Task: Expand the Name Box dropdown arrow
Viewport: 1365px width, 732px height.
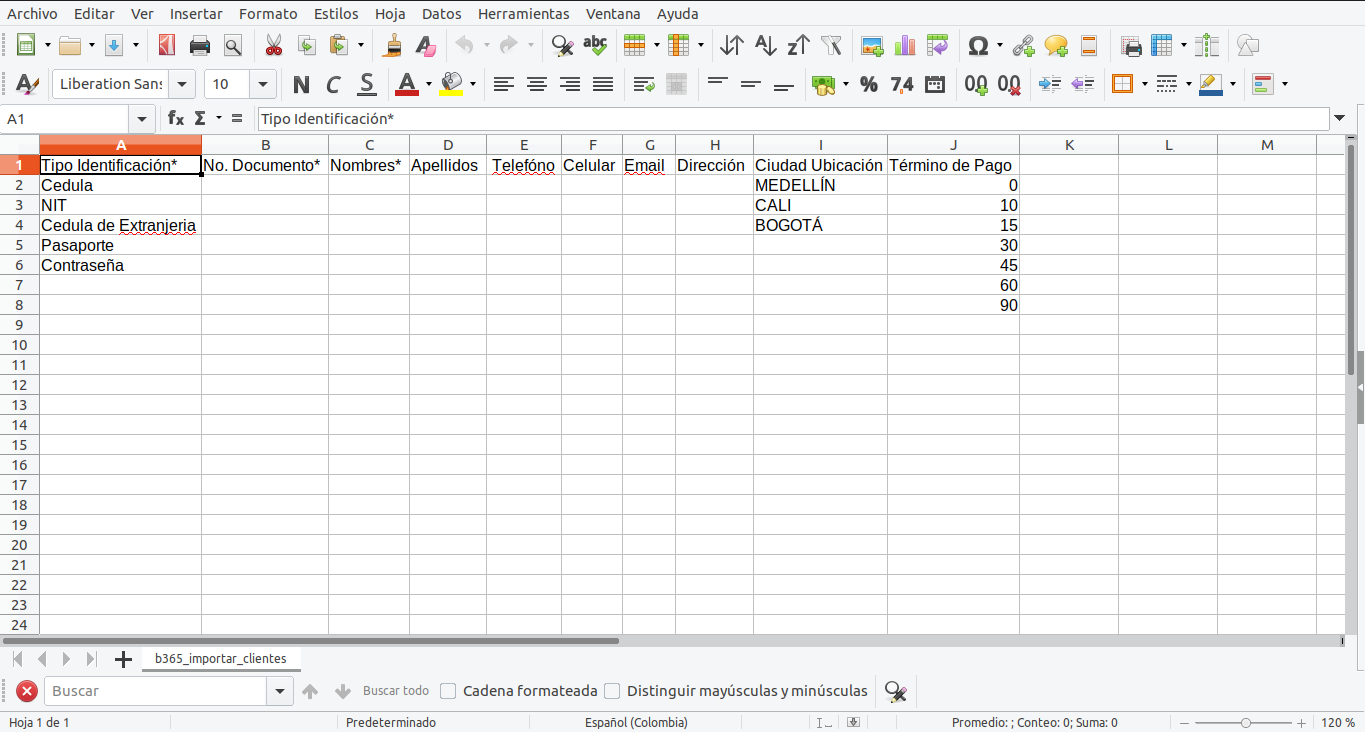Action: tap(142, 119)
